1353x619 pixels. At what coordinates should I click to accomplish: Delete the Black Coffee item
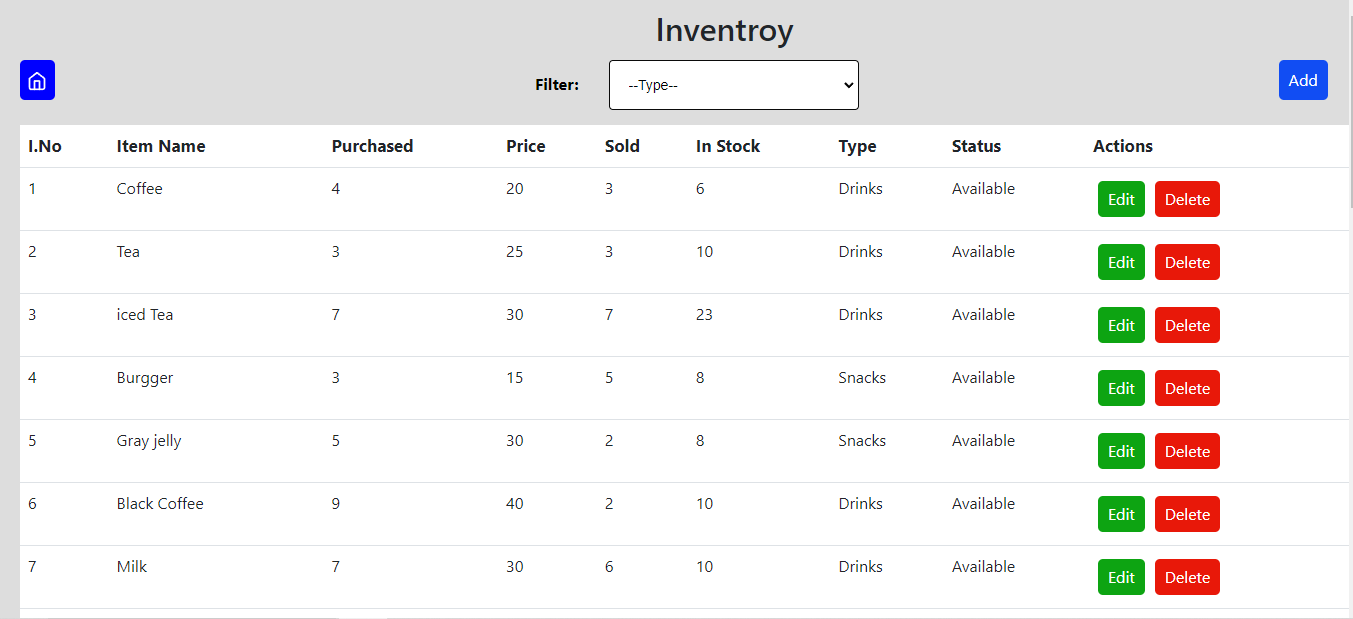[x=1187, y=514]
